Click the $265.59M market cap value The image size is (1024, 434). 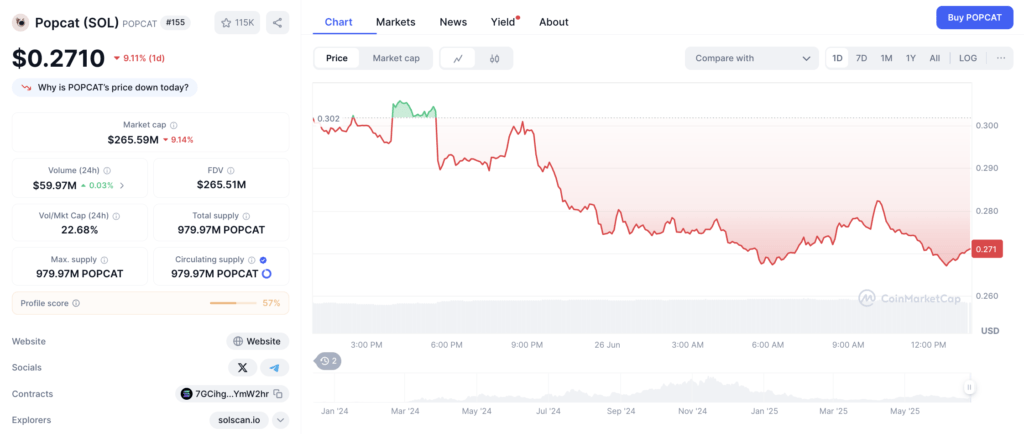tap(133, 140)
